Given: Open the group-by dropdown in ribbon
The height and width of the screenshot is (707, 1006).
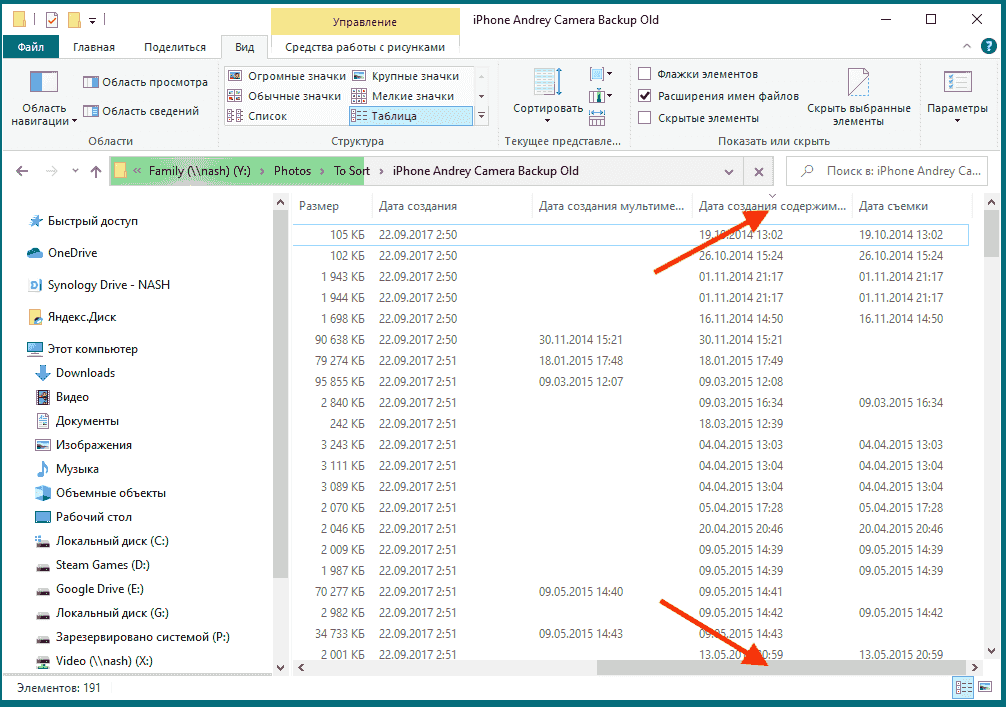Looking at the screenshot, I should (600, 74).
